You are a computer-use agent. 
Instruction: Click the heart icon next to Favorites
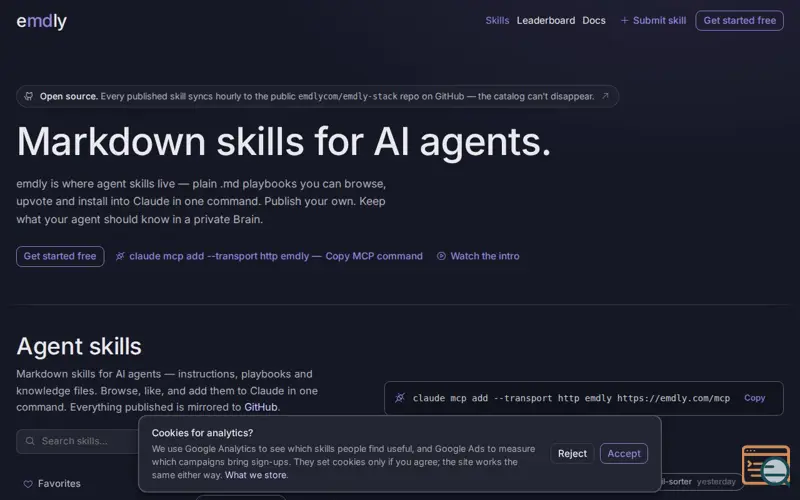pos(28,484)
